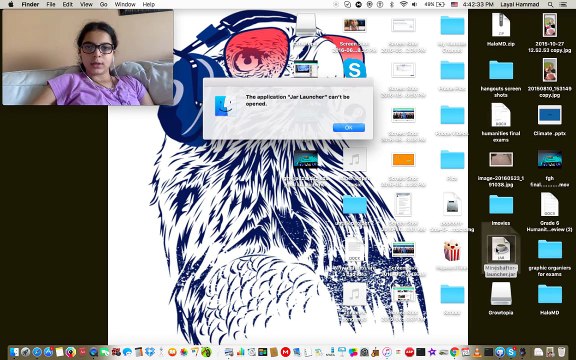
Task: Select the Climate .pptx file
Action: pyautogui.click(x=550, y=120)
